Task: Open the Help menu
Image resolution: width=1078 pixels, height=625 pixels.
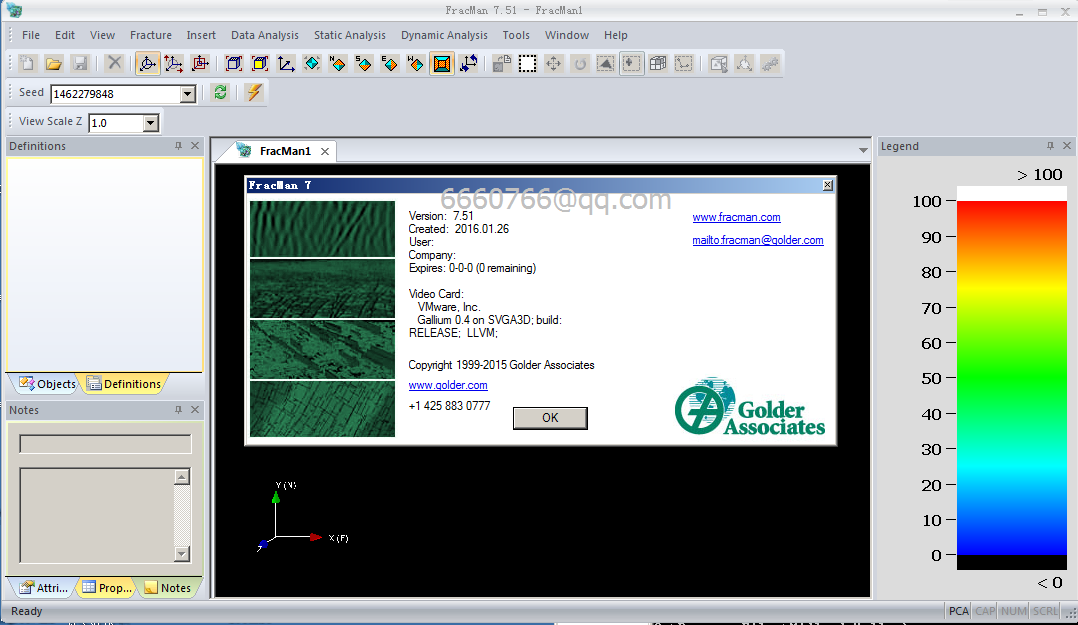Action: pyautogui.click(x=615, y=35)
